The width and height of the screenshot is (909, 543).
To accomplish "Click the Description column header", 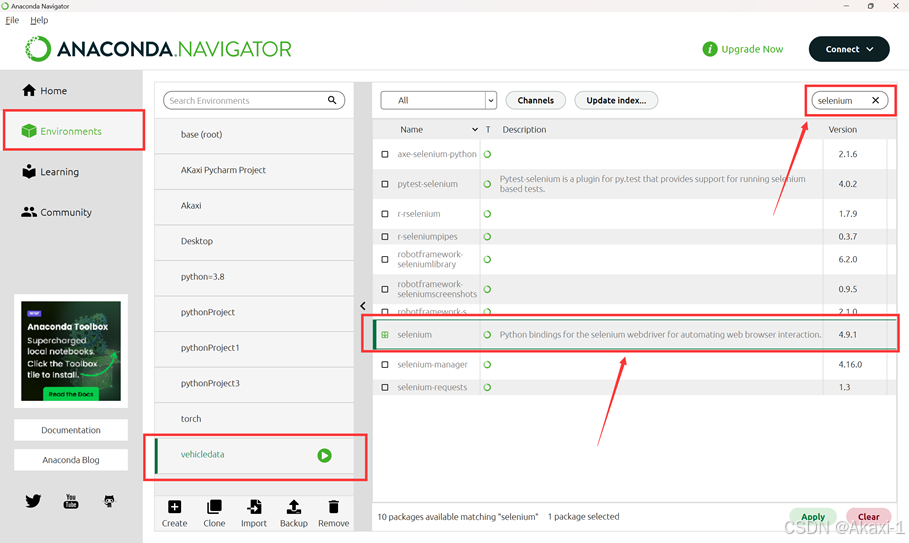I will [524, 130].
